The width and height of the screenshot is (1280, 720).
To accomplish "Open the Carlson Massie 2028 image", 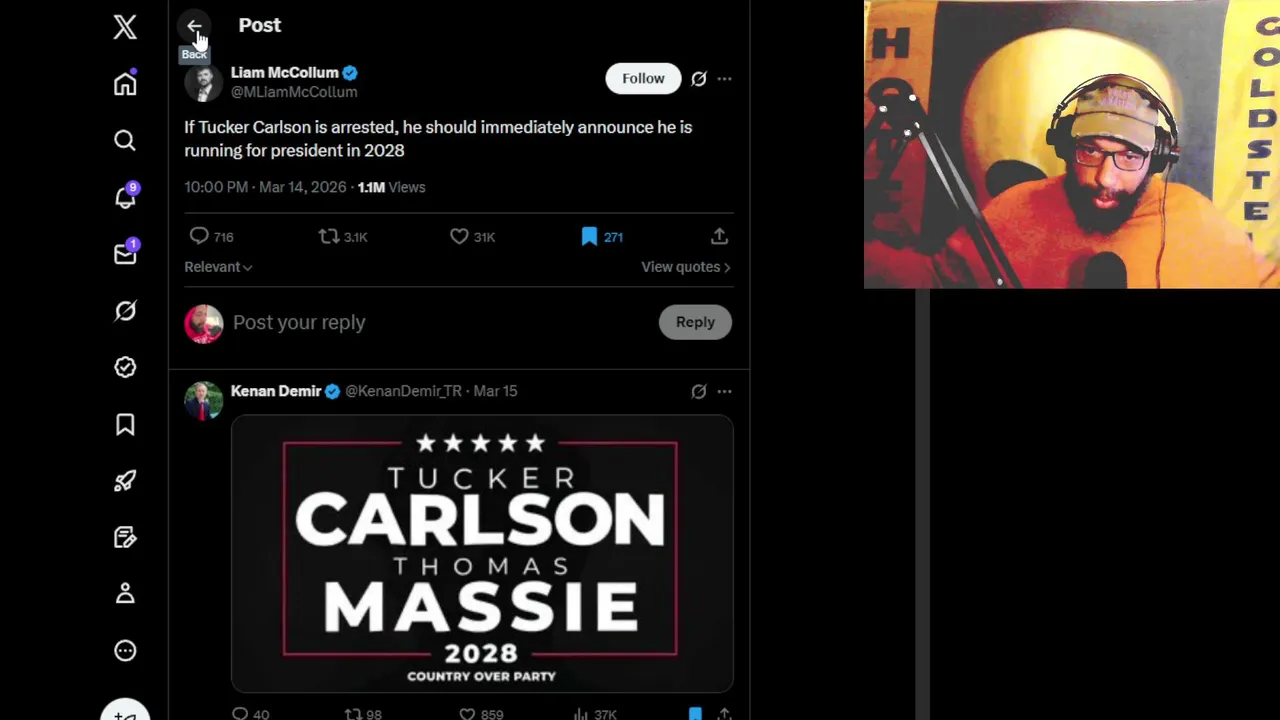I will [x=482, y=554].
